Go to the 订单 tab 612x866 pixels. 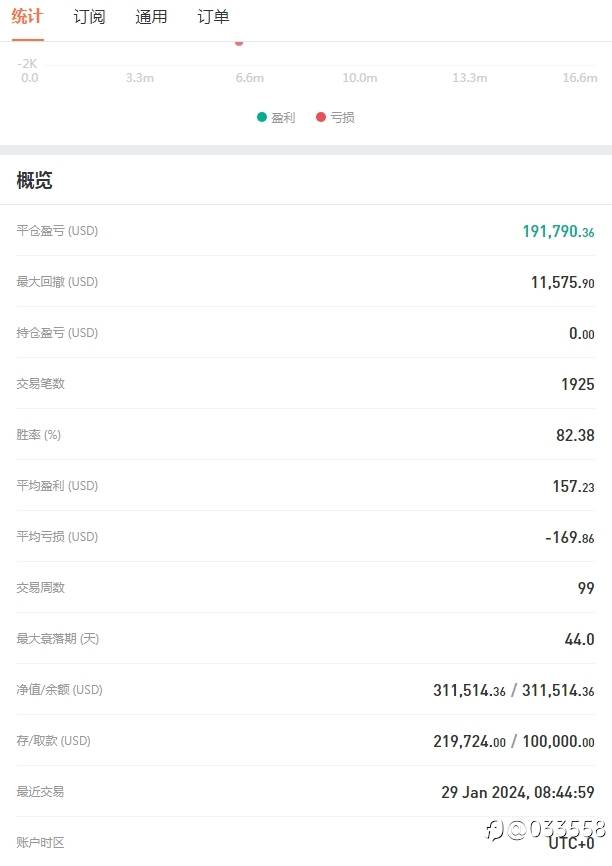coord(213,17)
